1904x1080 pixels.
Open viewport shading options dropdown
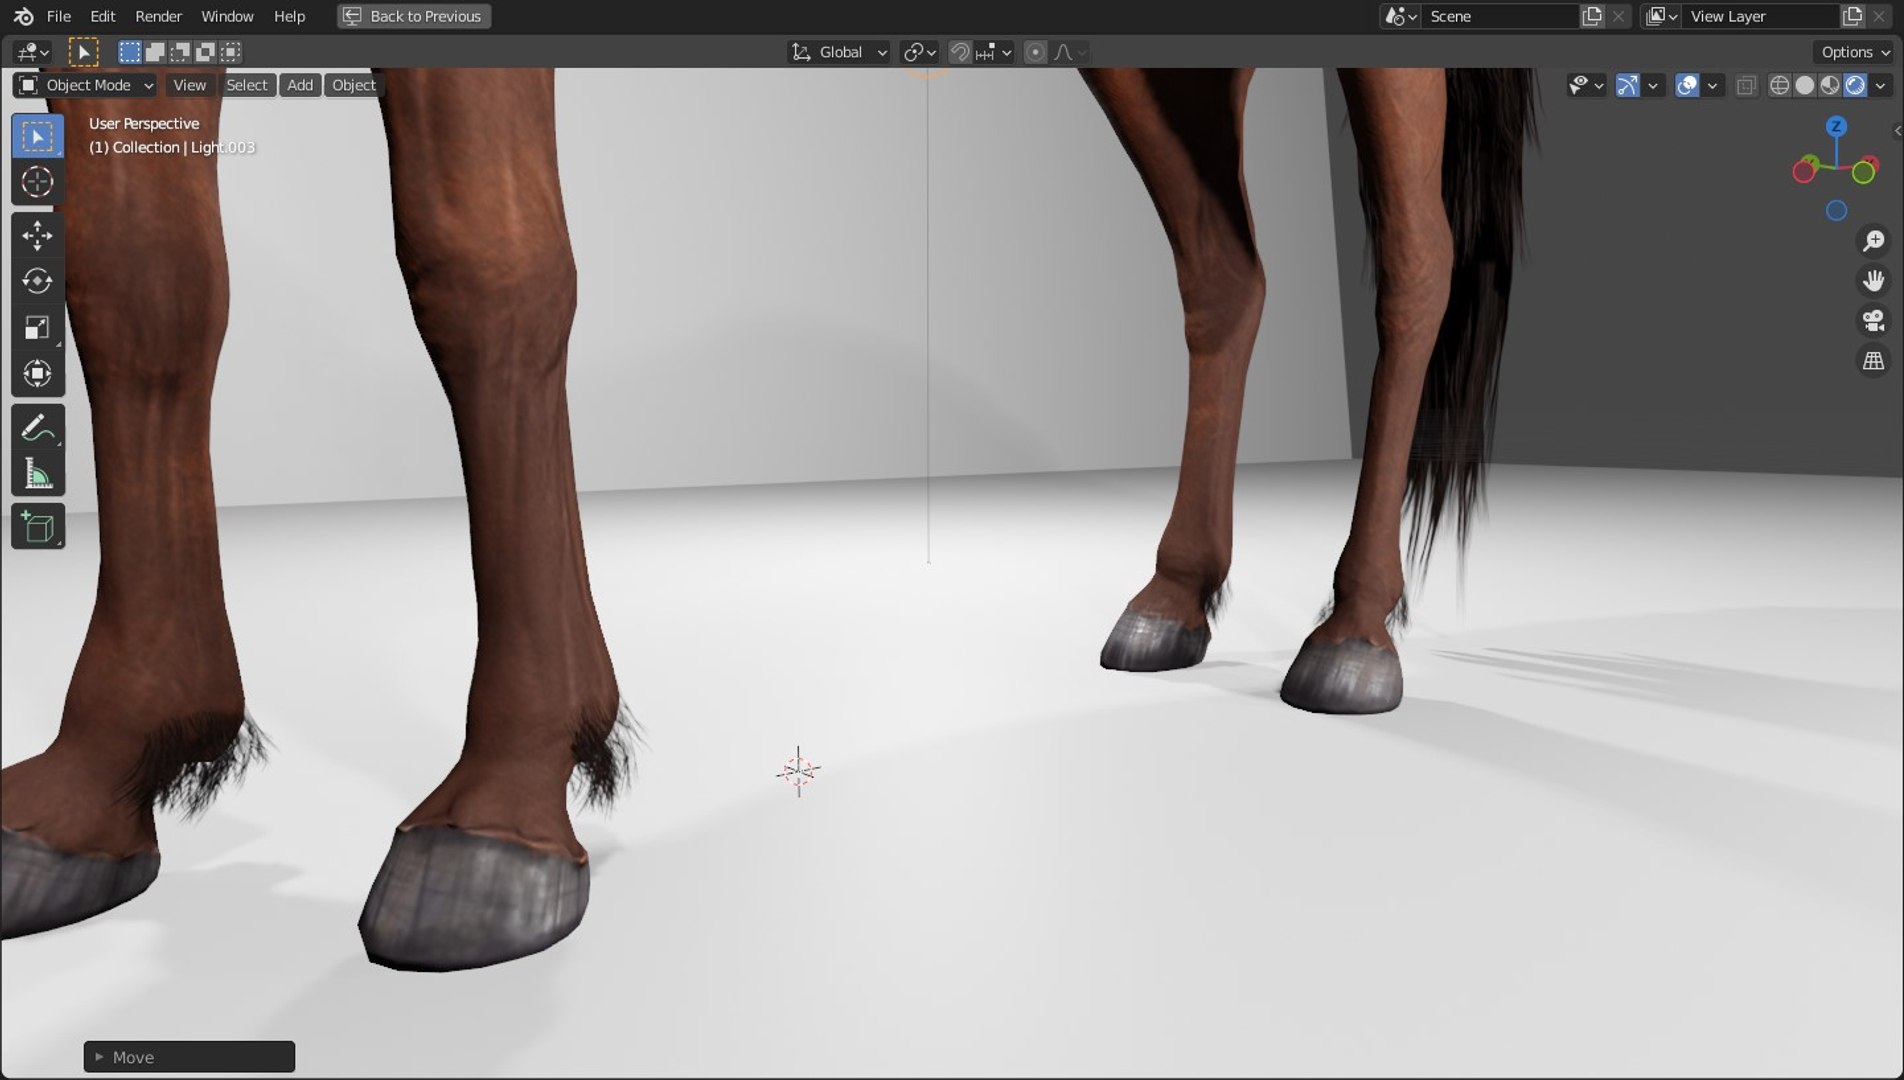1881,85
